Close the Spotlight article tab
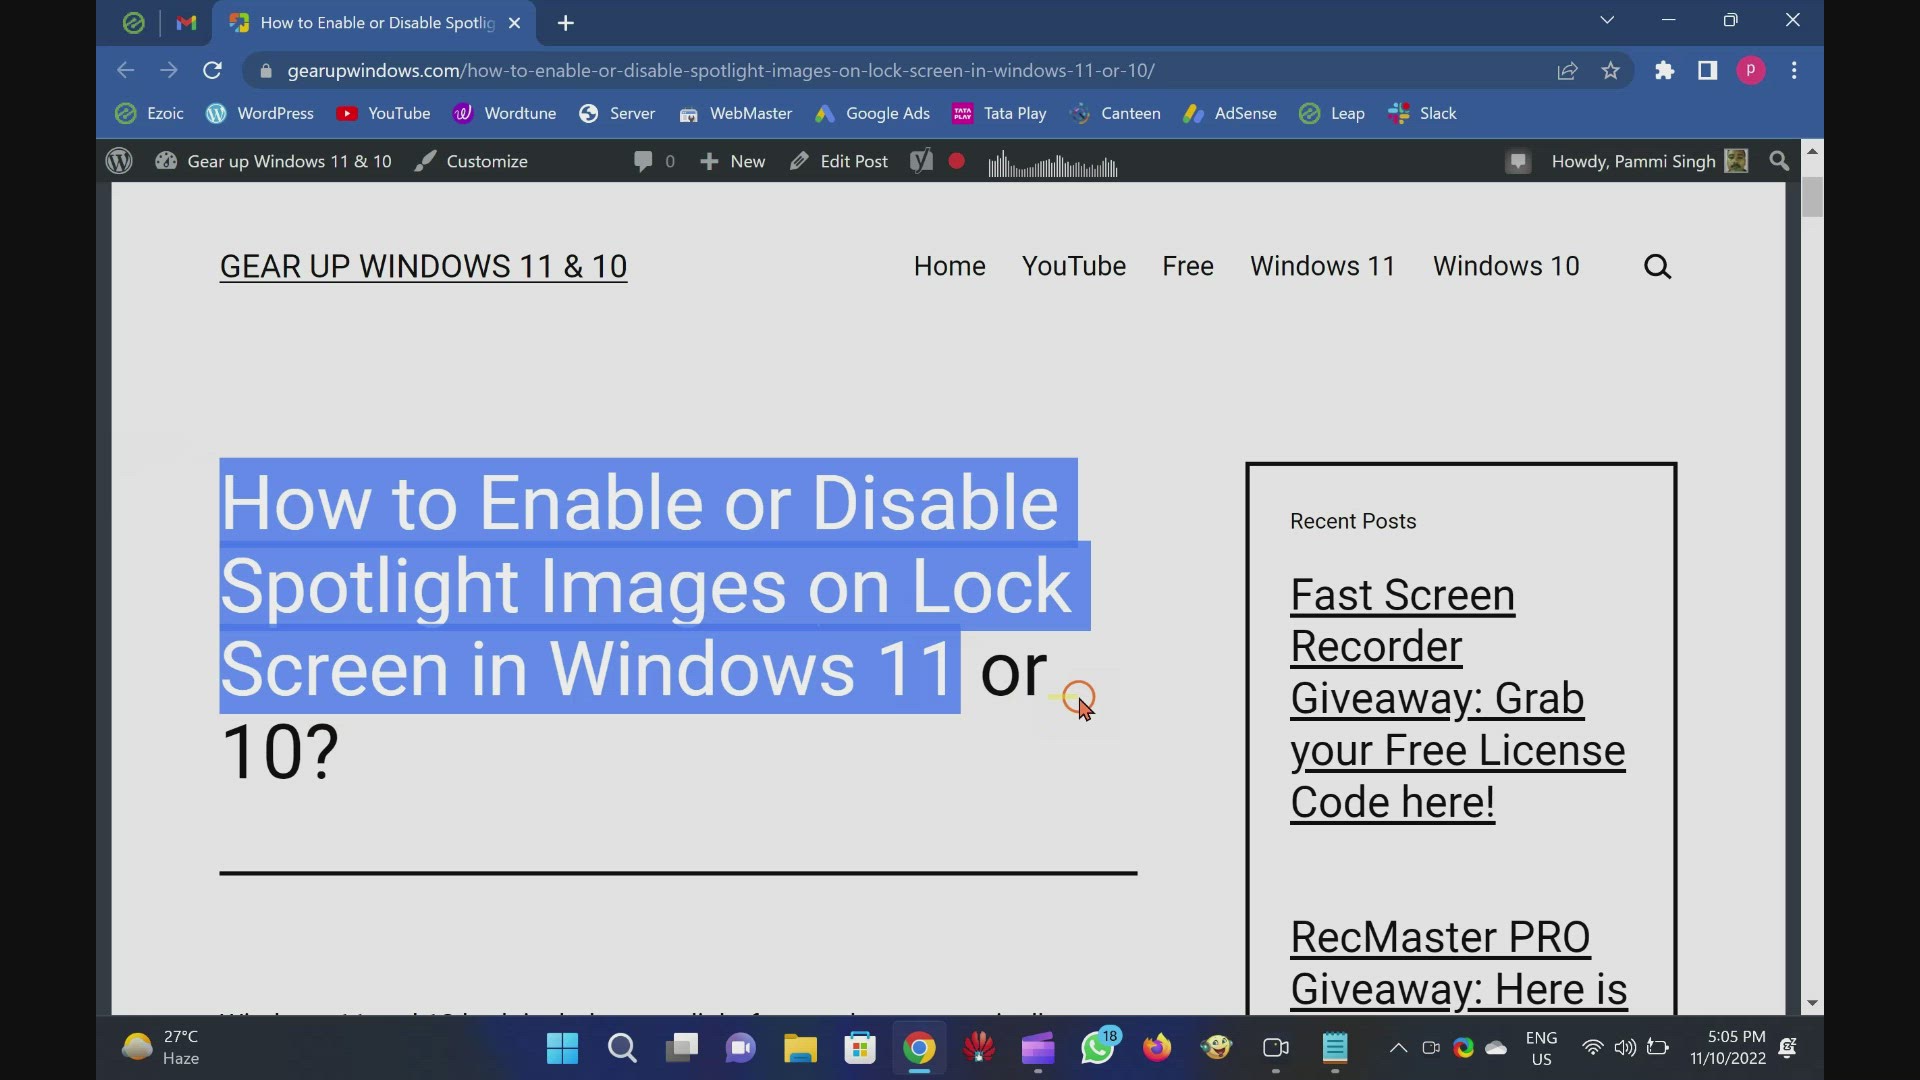 [x=514, y=23]
